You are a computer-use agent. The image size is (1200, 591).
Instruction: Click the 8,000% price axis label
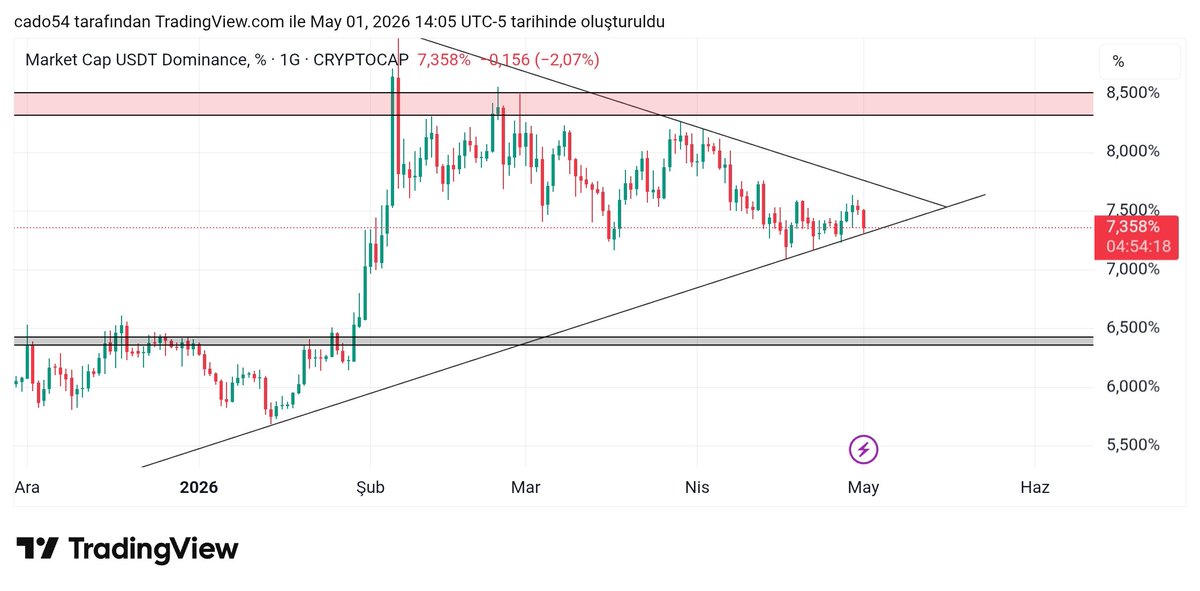tap(1133, 151)
